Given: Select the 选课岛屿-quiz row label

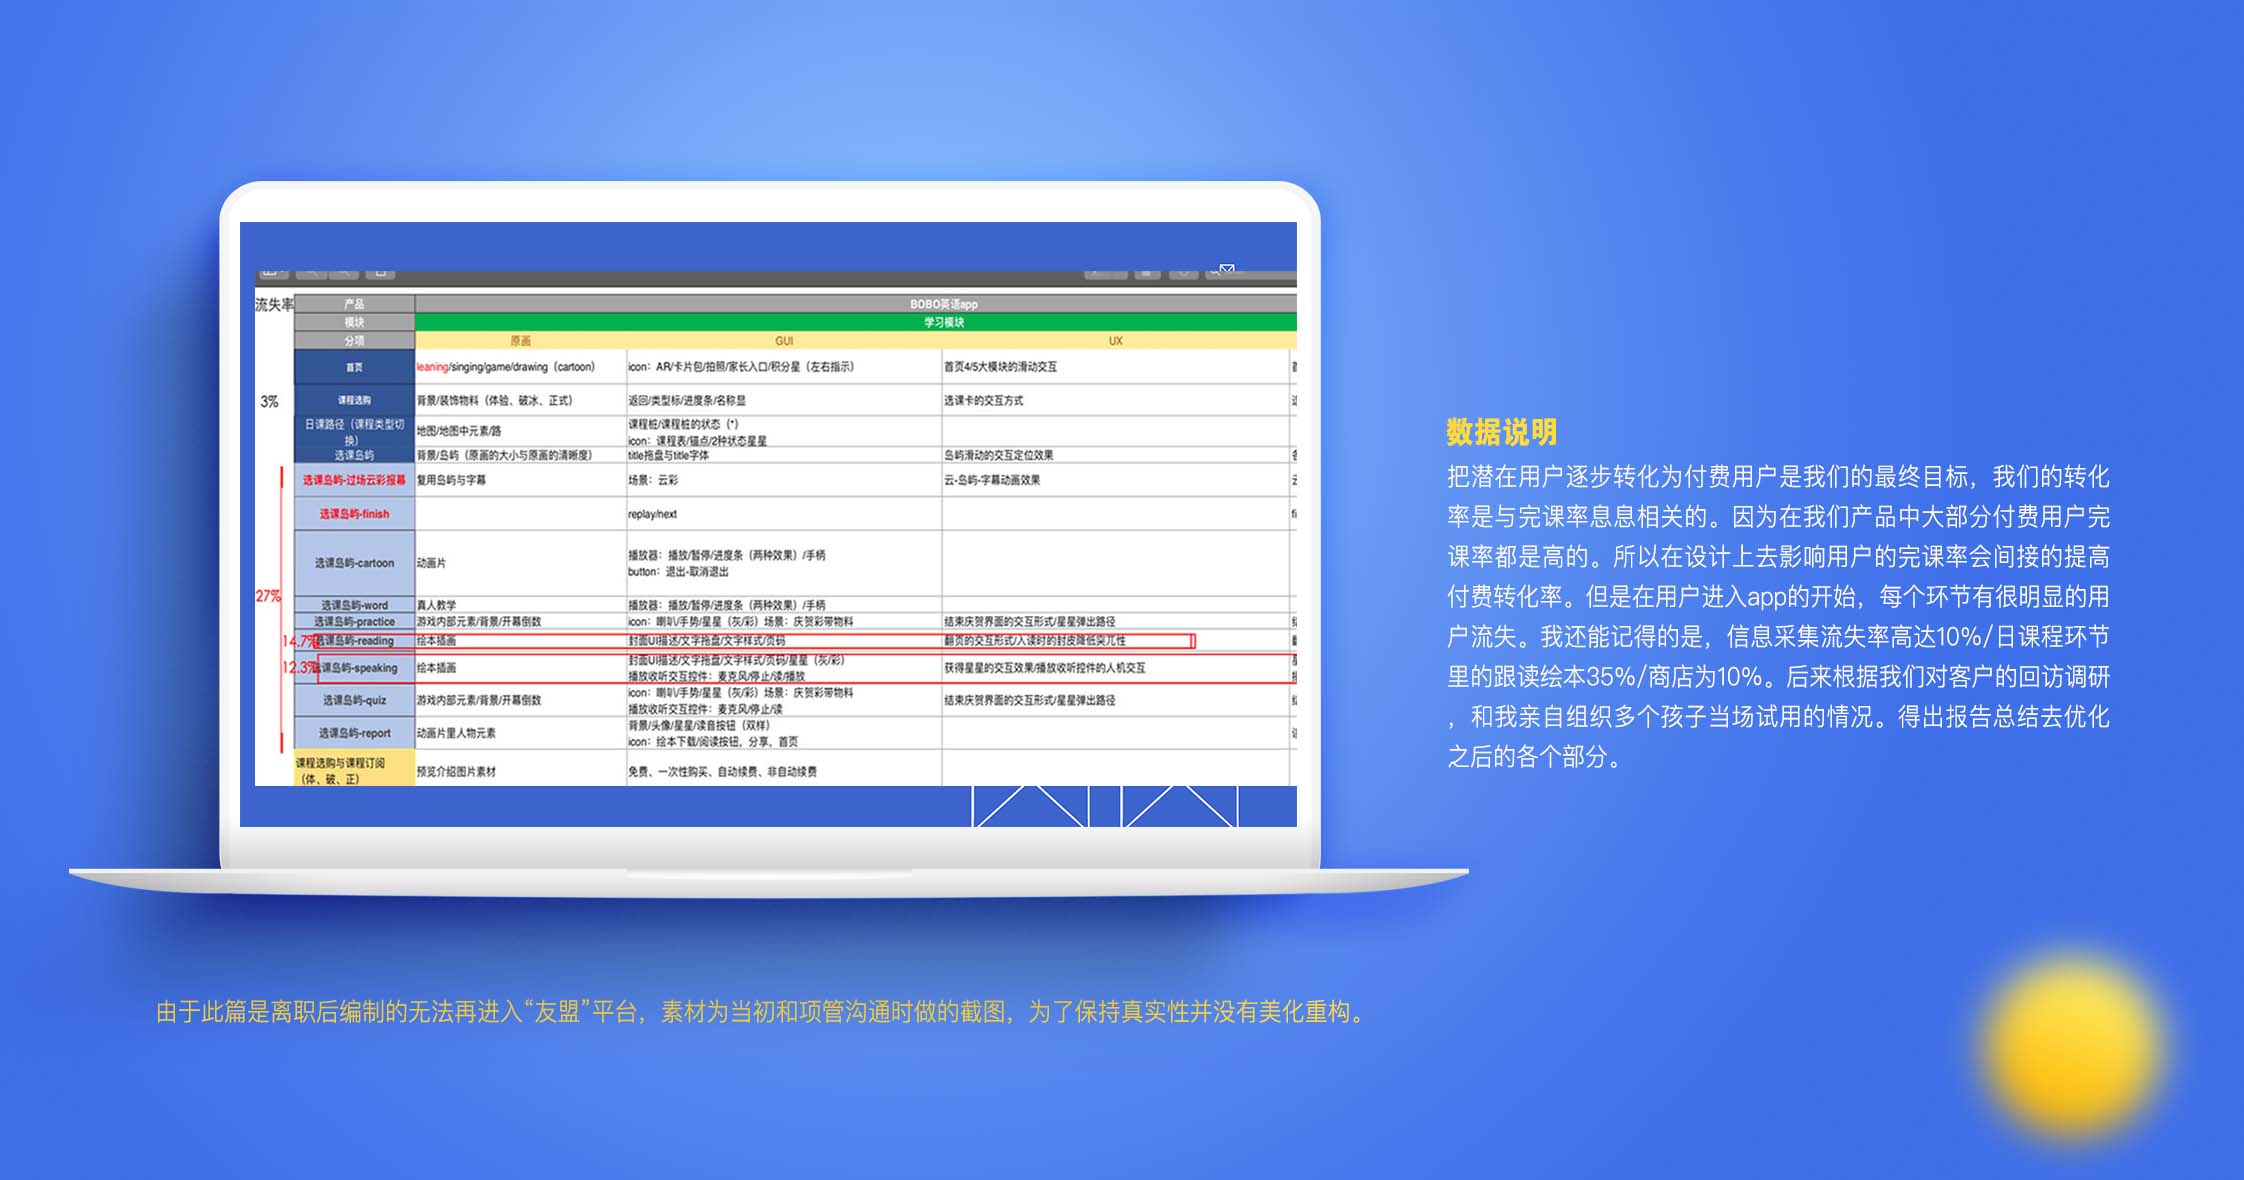Looking at the screenshot, I should [x=354, y=700].
